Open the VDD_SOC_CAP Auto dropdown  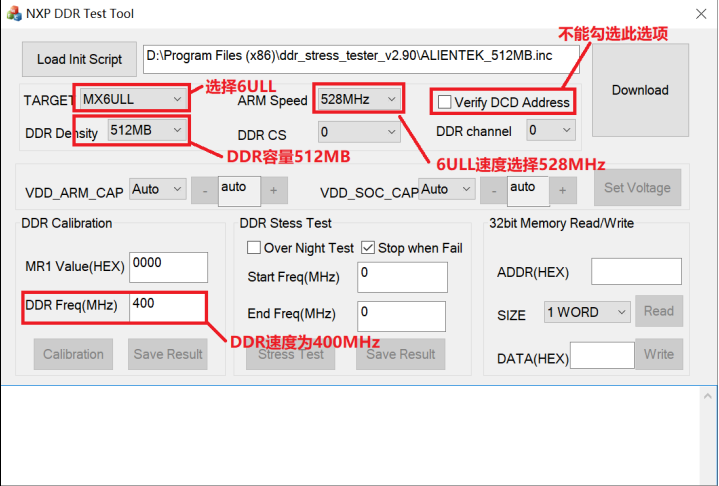[x=446, y=189]
